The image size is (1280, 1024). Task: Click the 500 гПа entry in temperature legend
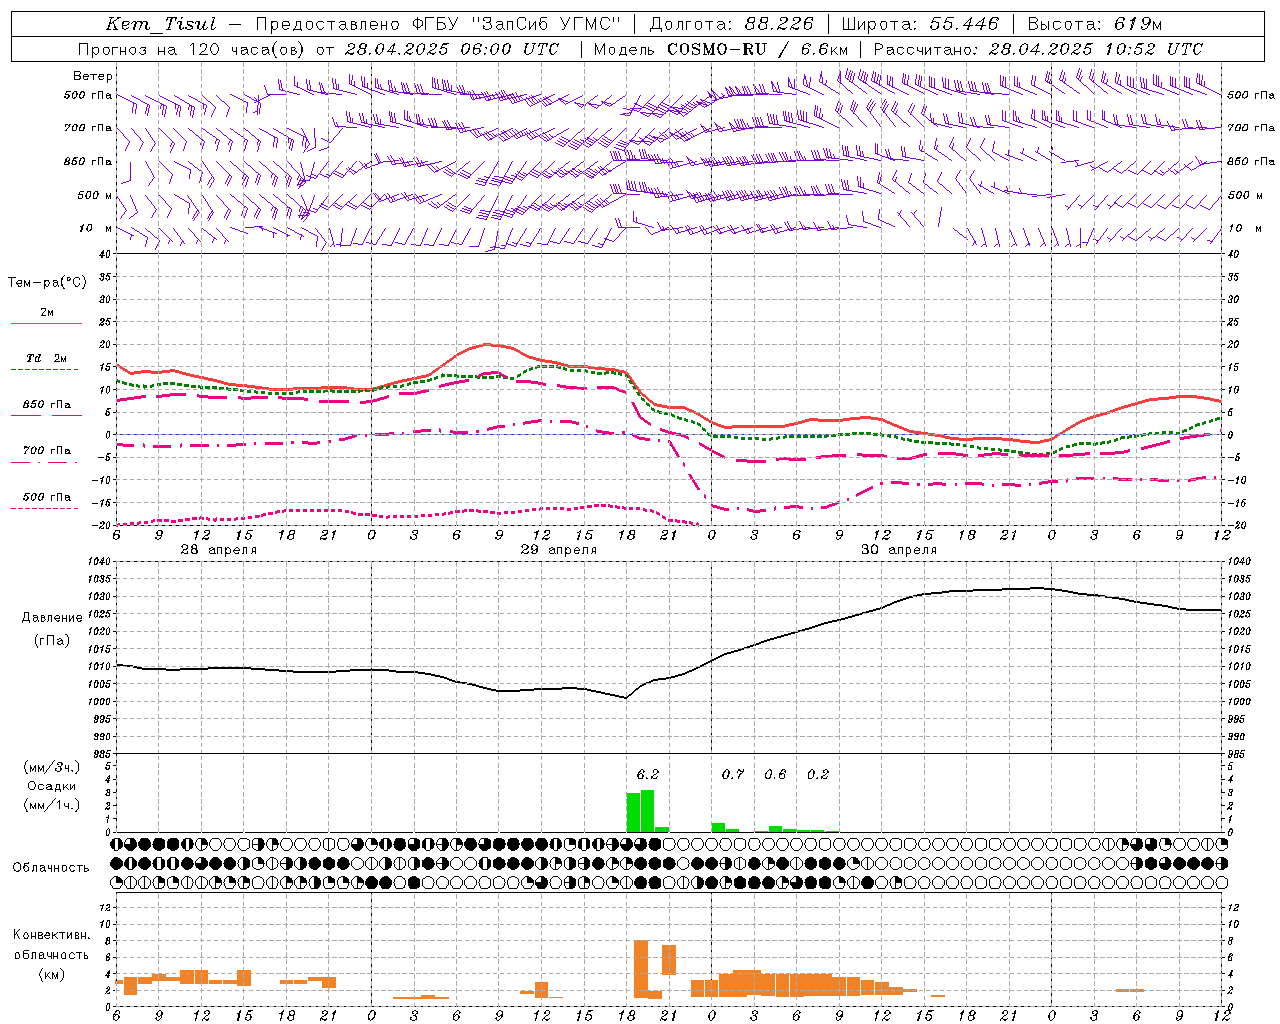pyautogui.click(x=47, y=497)
